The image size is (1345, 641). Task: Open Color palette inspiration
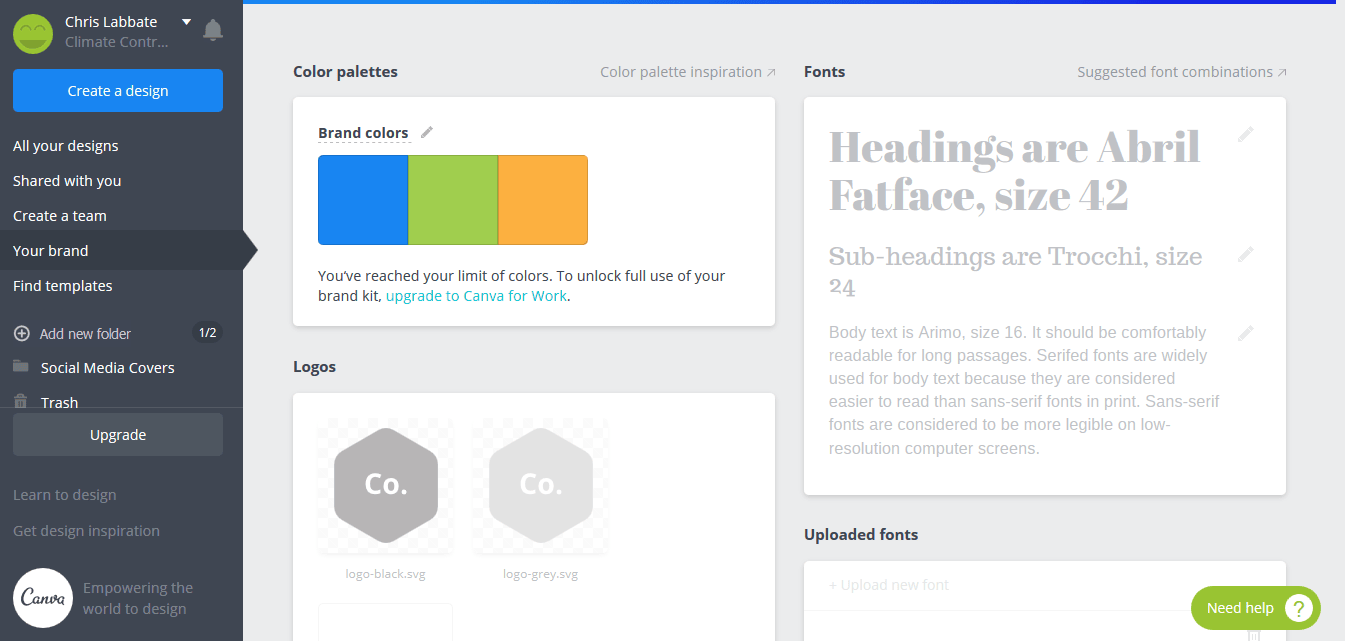pos(681,71)
